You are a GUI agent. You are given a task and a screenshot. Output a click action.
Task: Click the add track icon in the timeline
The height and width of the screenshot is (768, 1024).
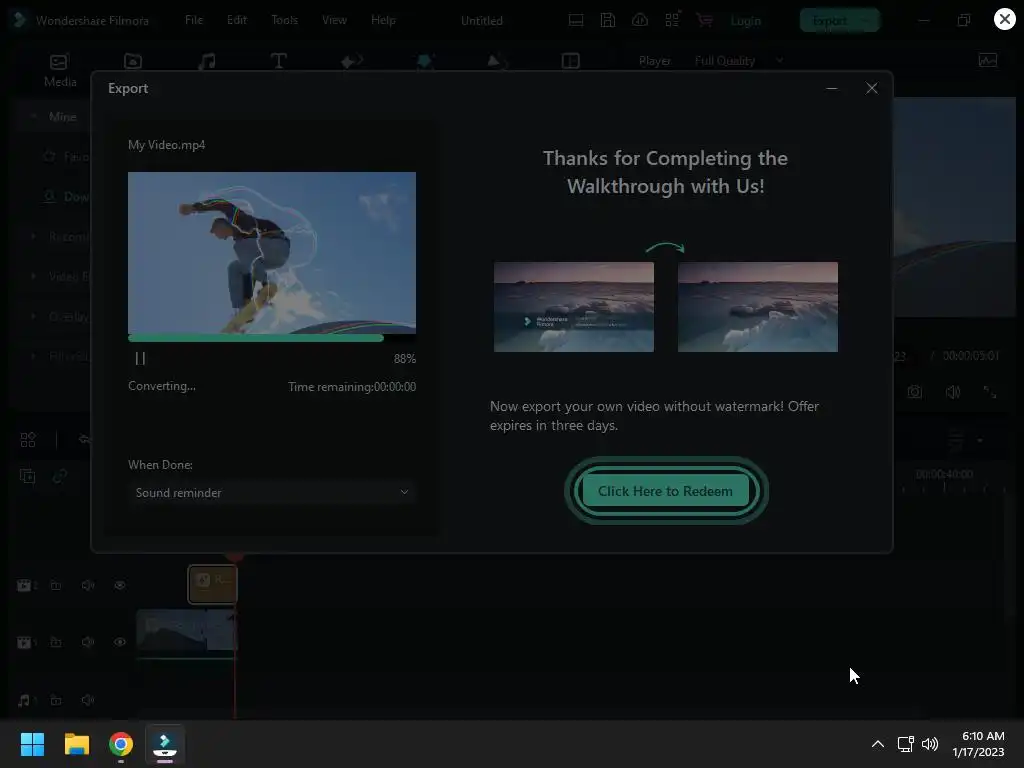28,476
